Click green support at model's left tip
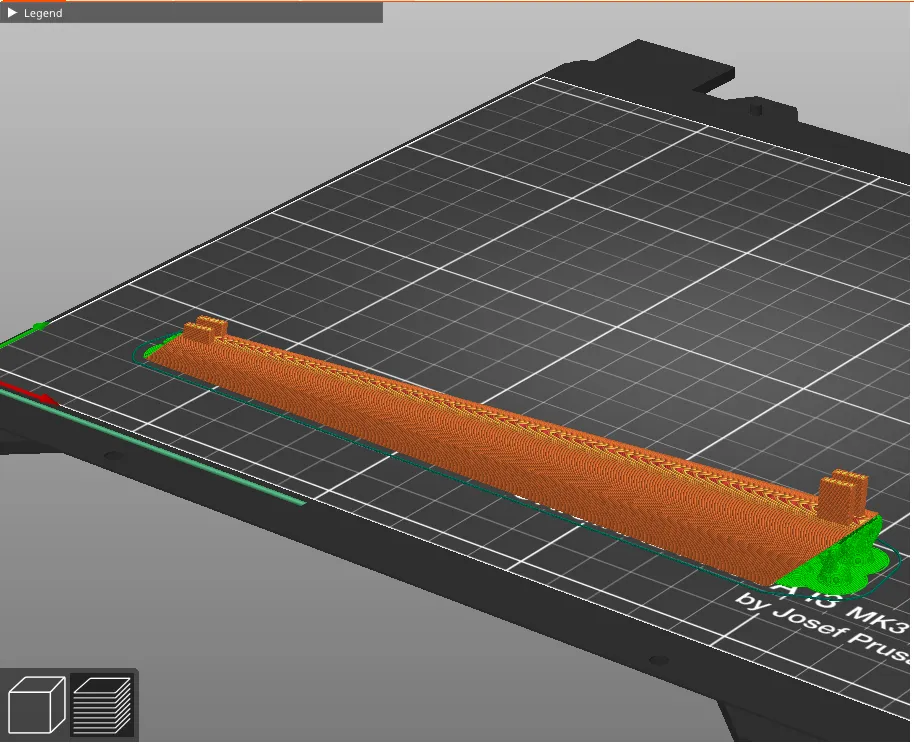 [158, 349]
